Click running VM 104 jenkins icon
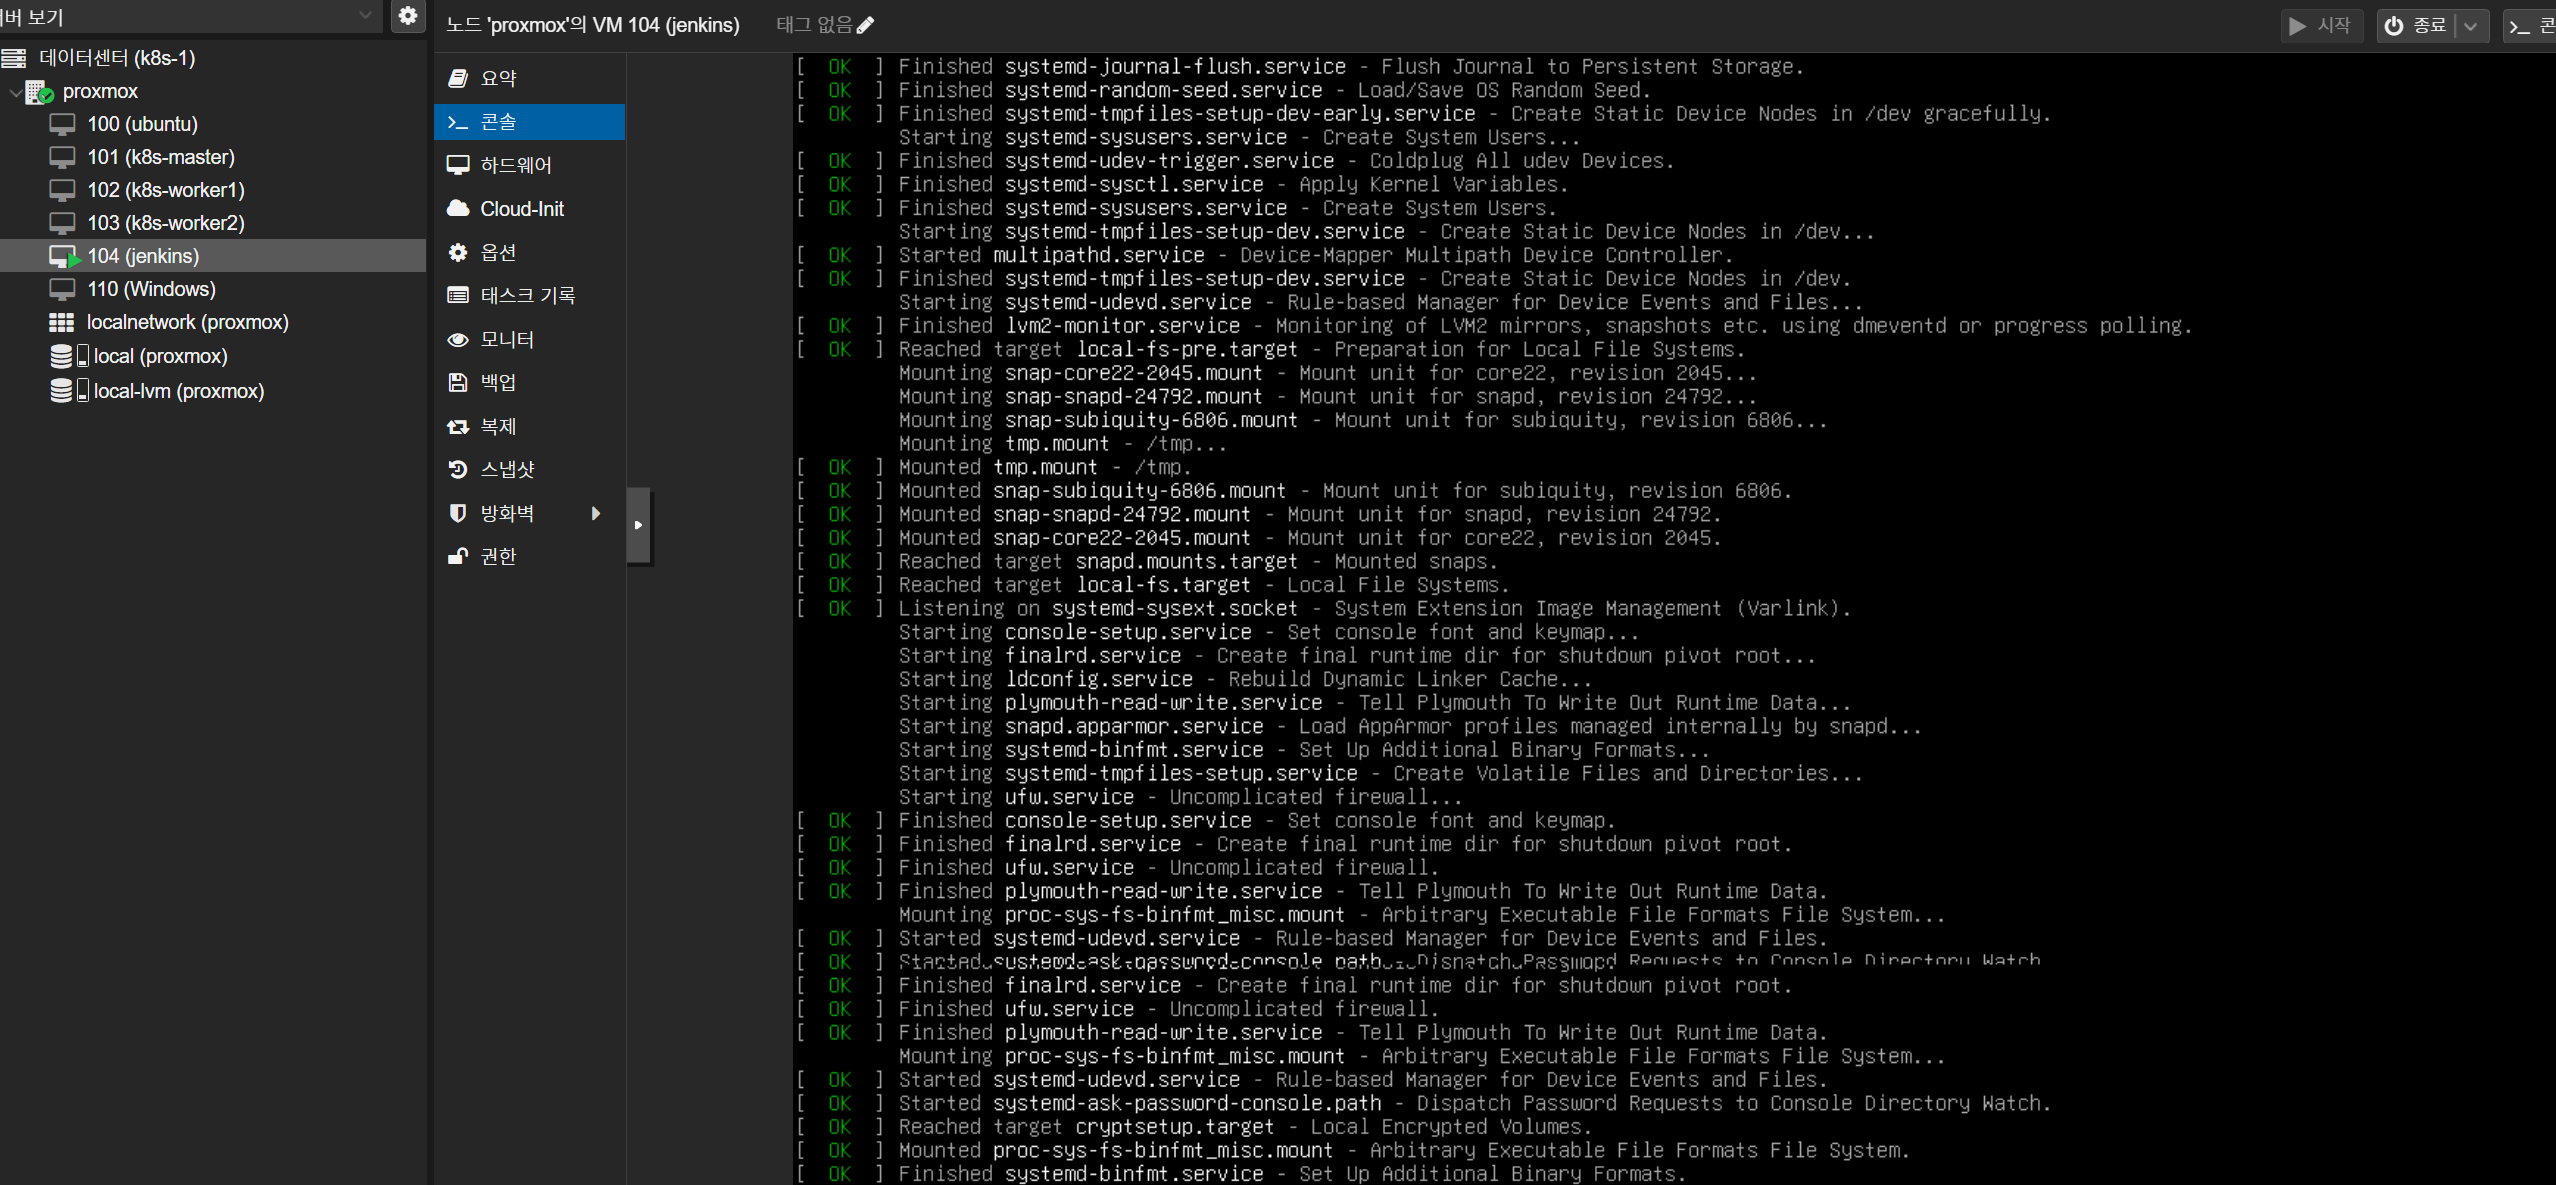The height and width of the screenshot is (1185, 2556). (64, 256)
